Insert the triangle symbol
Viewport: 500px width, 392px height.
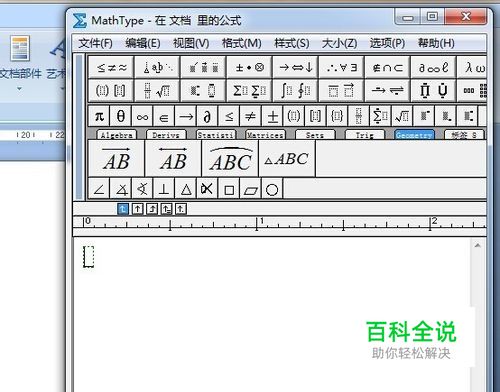coord(186,189)
